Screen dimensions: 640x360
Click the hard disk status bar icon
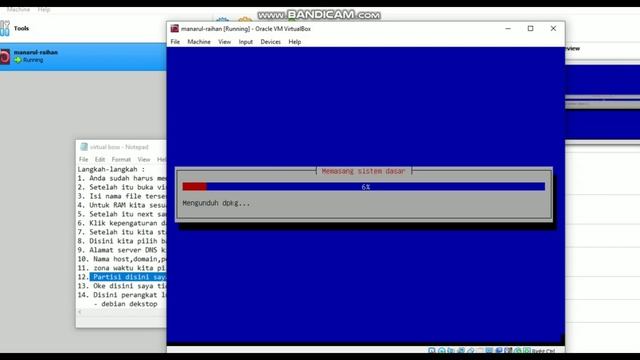coord(431,351)
